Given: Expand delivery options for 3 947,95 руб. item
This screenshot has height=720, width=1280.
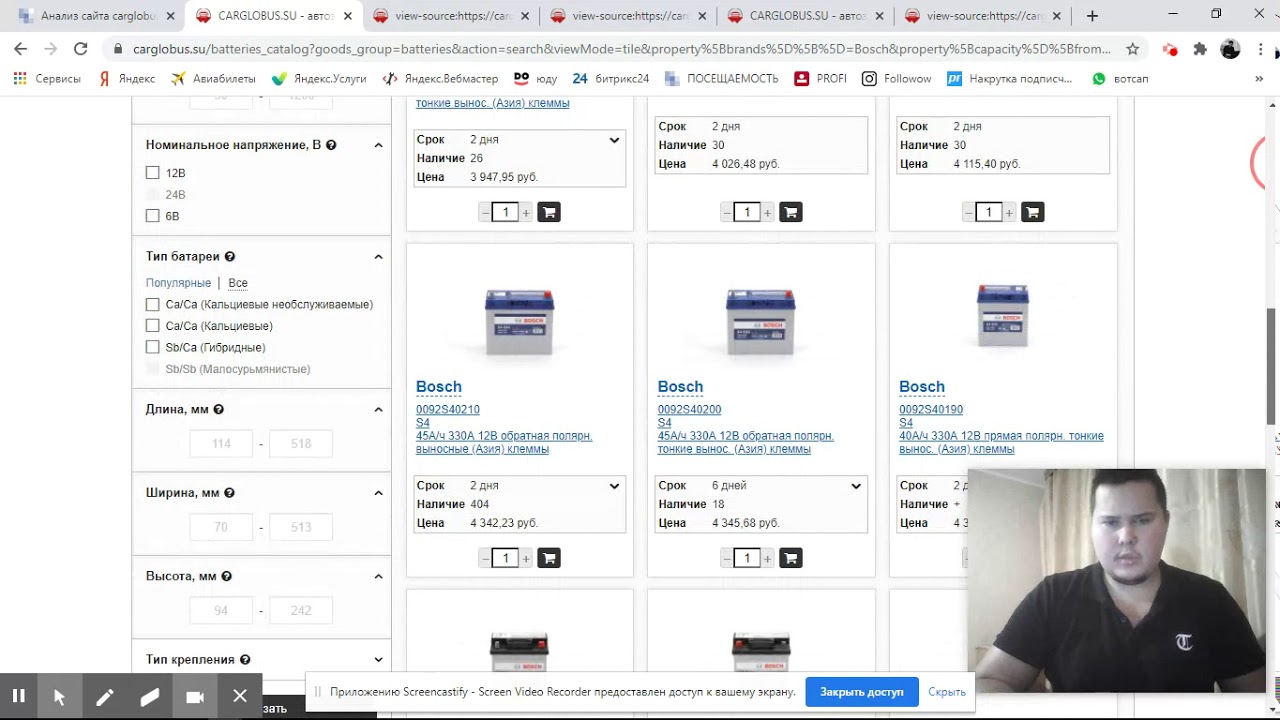Looking at the screenshot, I should (x=614, y=140).
